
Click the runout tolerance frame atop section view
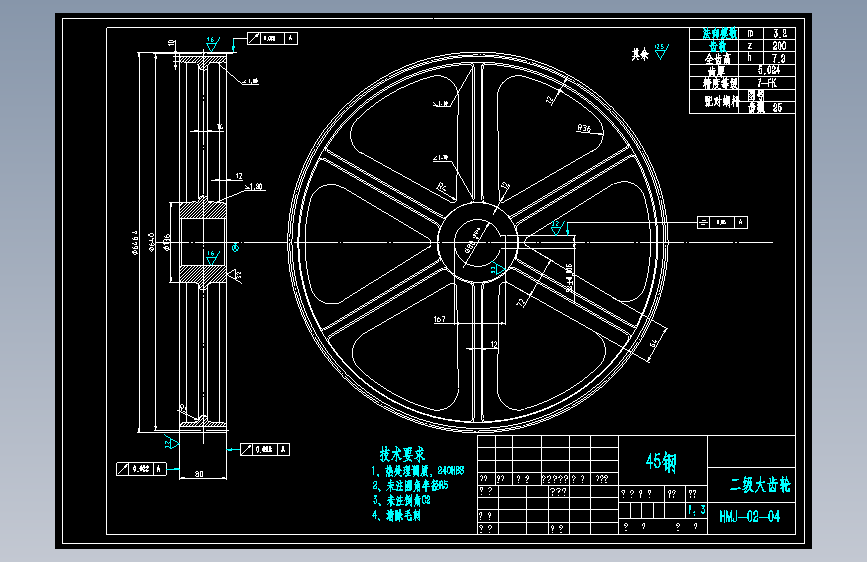click(272, 38)
